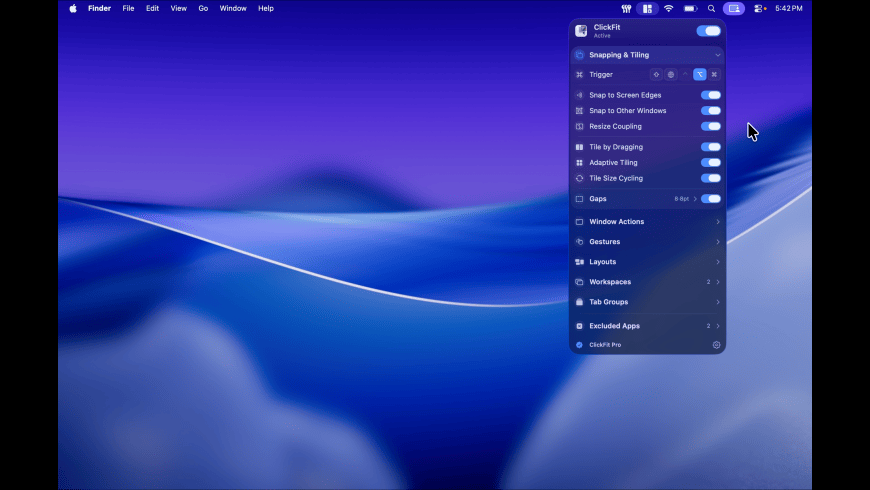This screenshot has height=490, width=870.
Task: Toggle Resize Coupling off
Action: click(711, 126)
